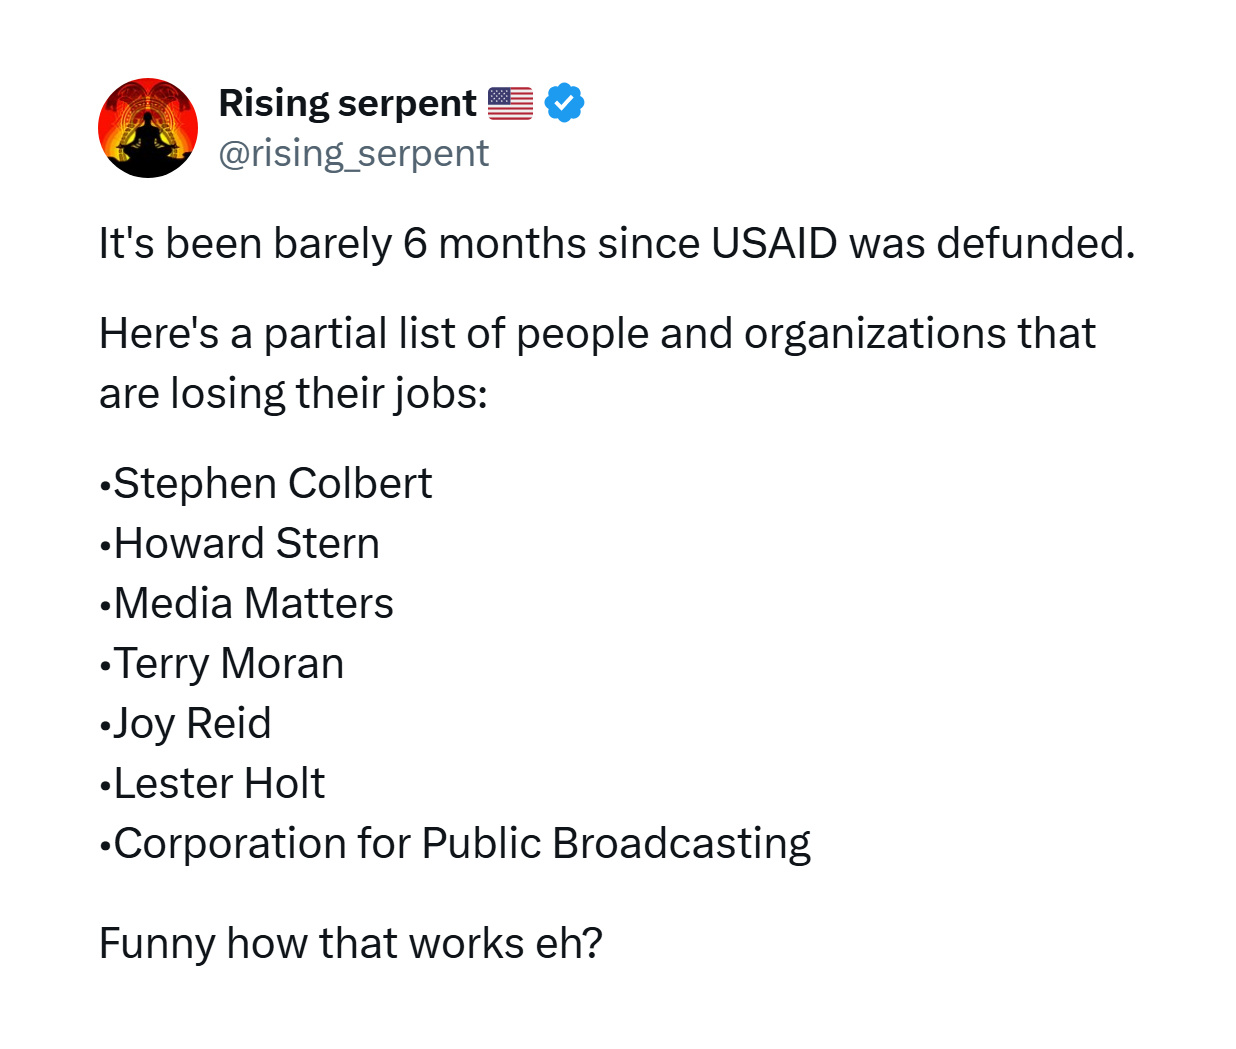Click the line ending with losing their jobs
The image size is (1236, 1049).
293,393
